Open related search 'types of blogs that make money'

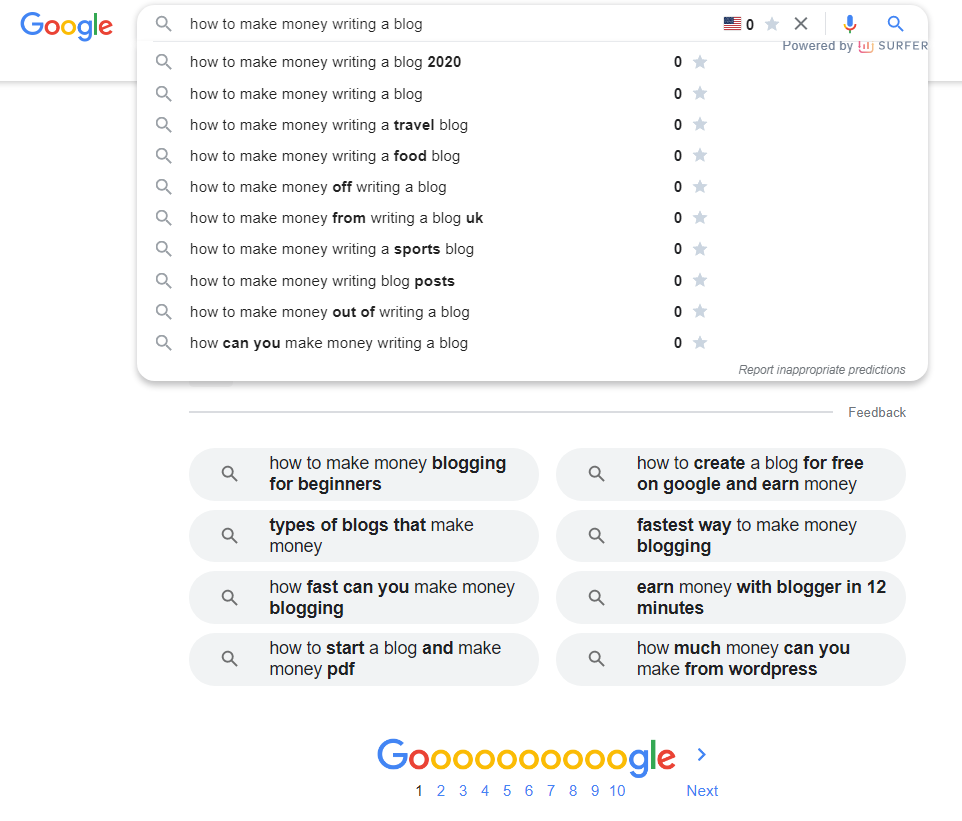[371, 536]
